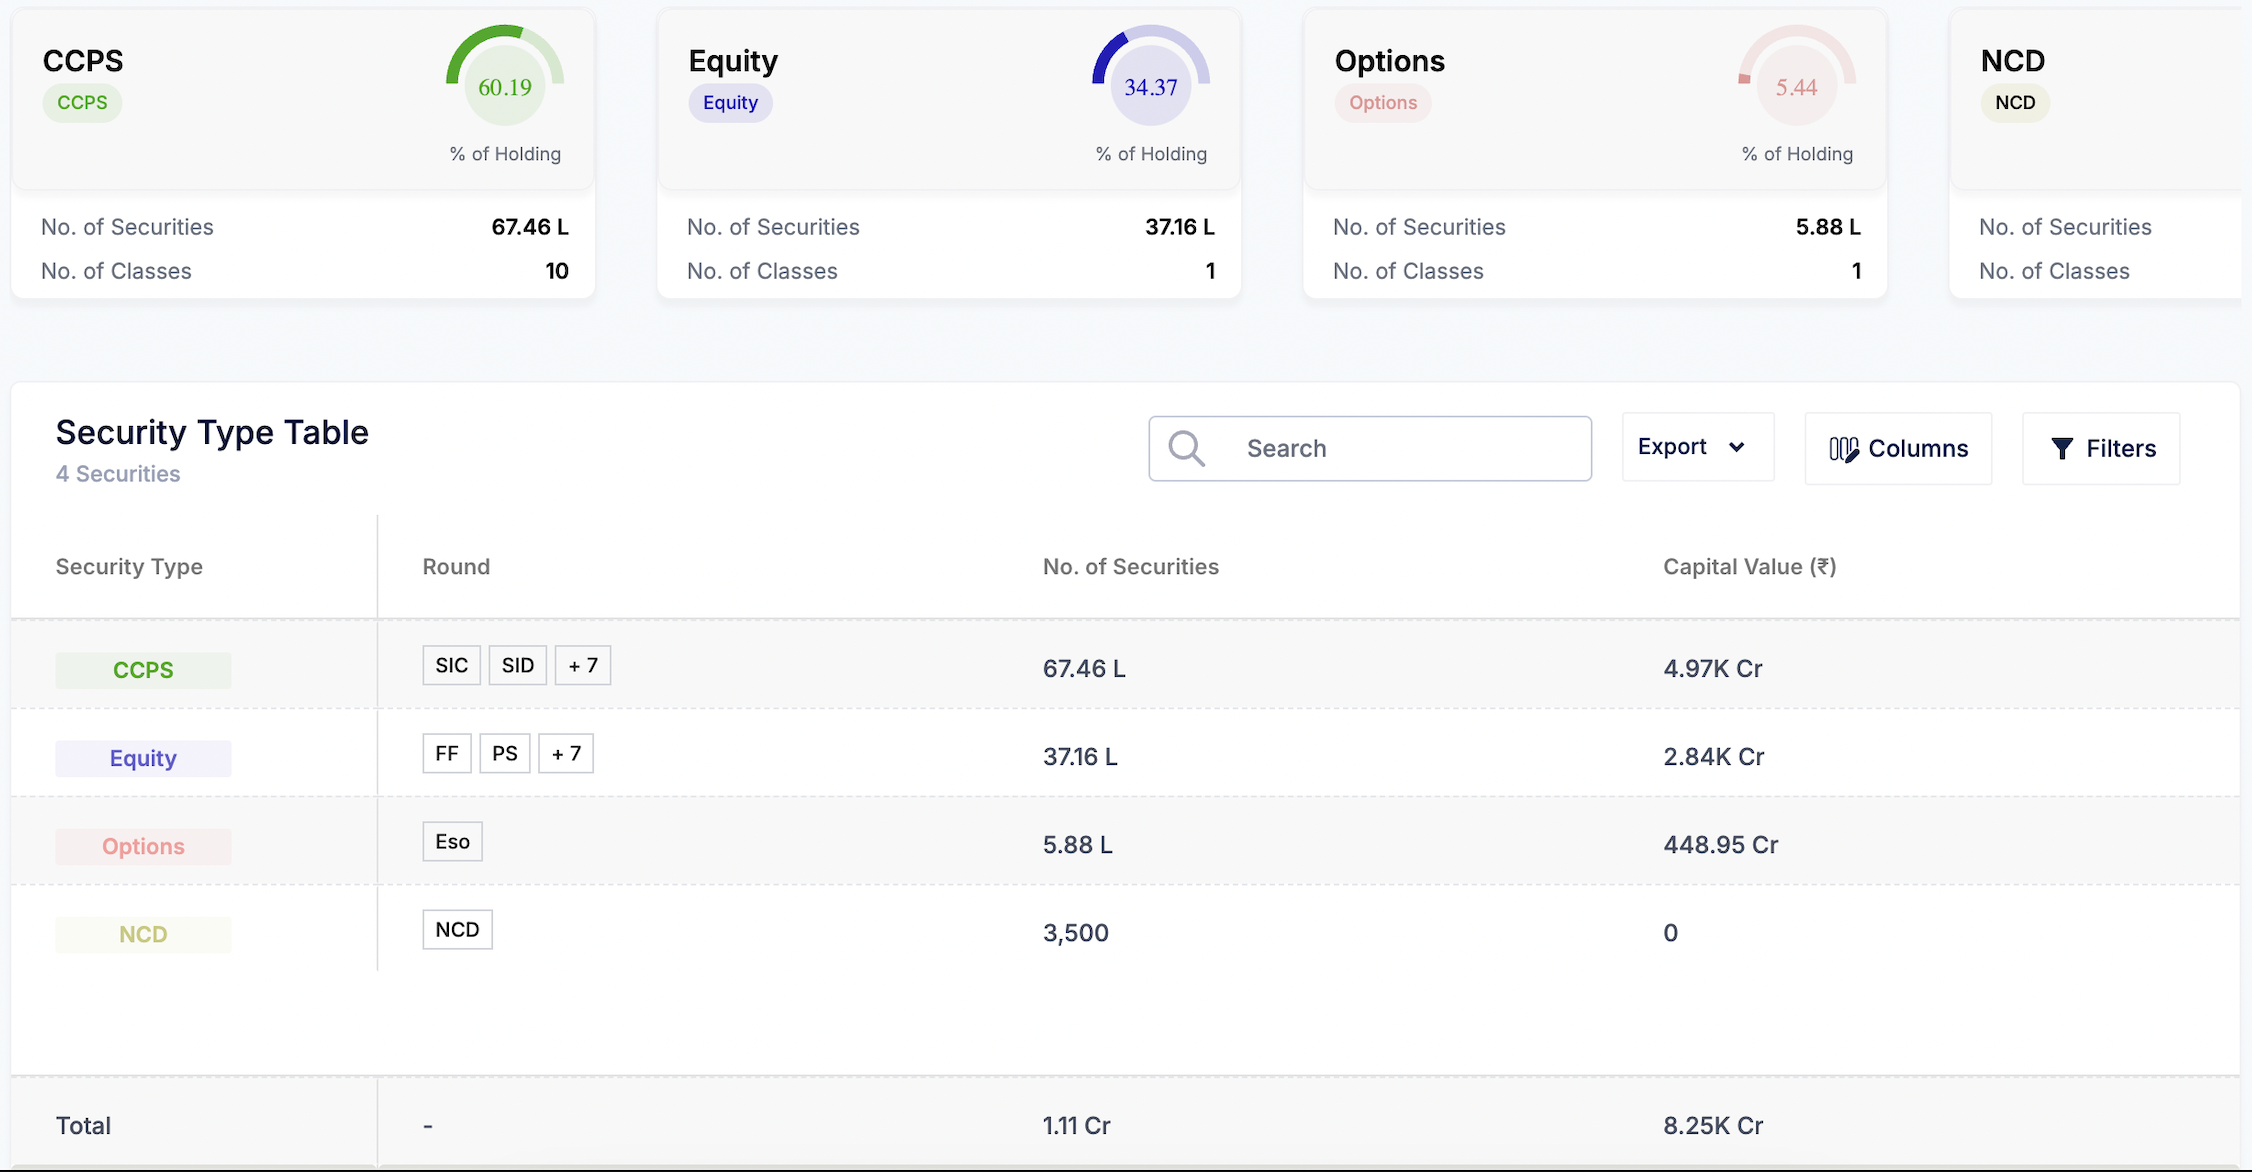Screen dimensions: 2252x1172
Task: Select the green CCPS security type badge
Action: tap(143, 670)
